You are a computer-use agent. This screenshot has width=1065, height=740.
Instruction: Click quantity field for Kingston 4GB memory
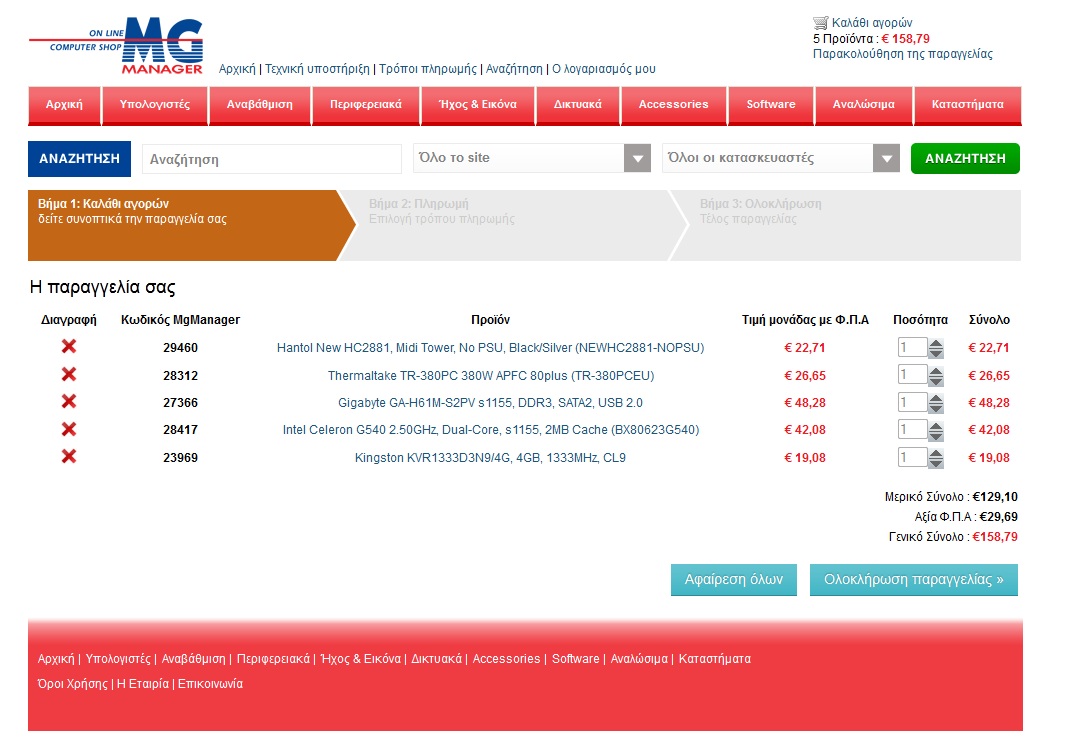tap(912, 457)
